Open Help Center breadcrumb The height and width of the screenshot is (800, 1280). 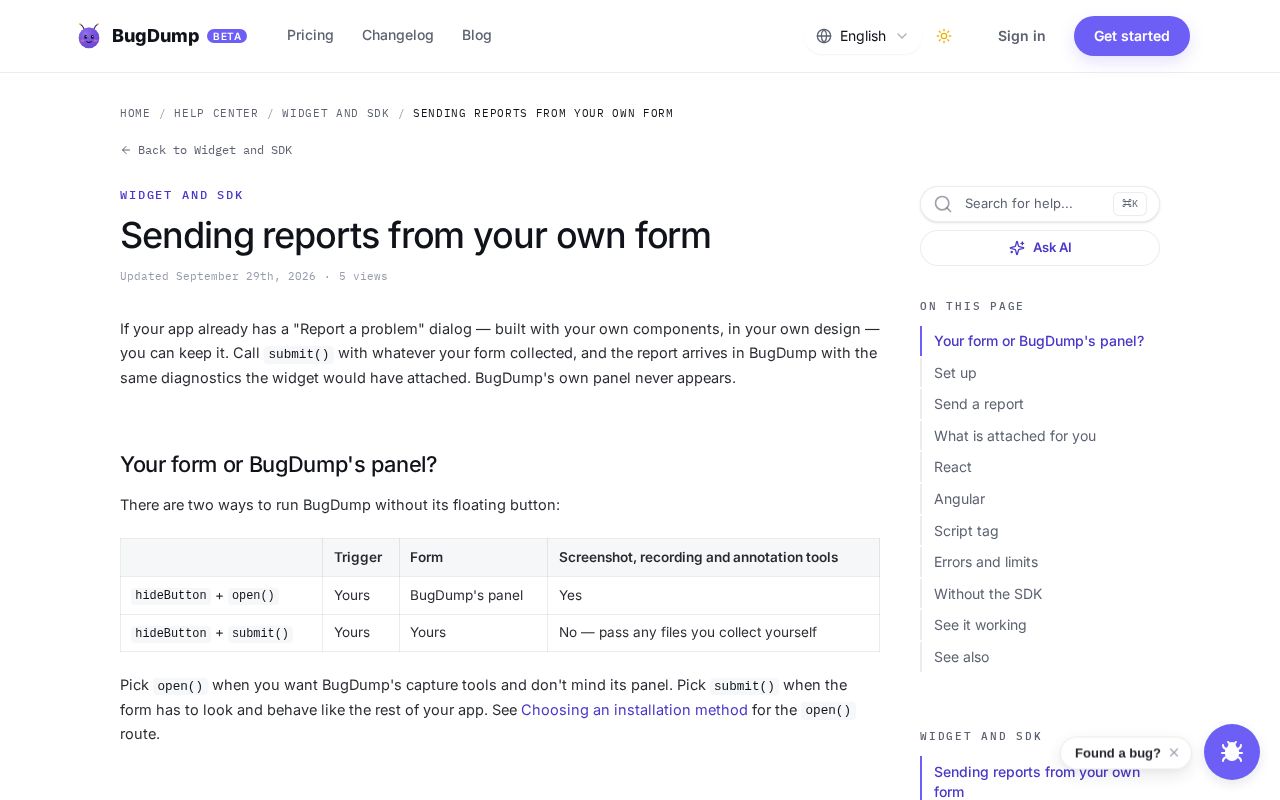click(x=216, y=113)
